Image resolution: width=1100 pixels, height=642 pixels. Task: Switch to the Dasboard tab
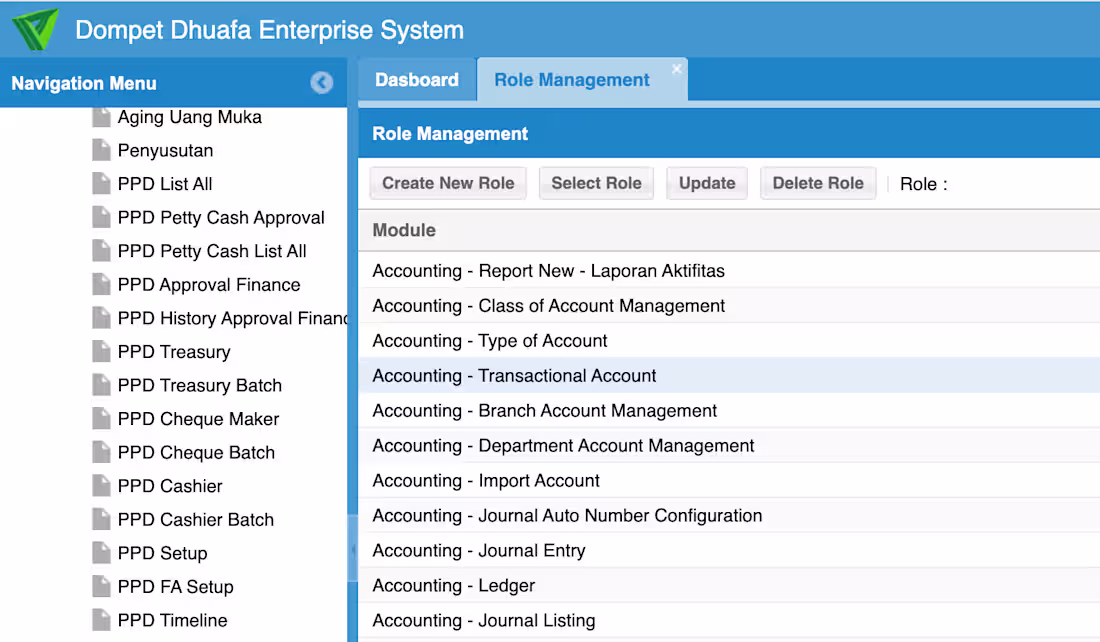pos(417,80)
